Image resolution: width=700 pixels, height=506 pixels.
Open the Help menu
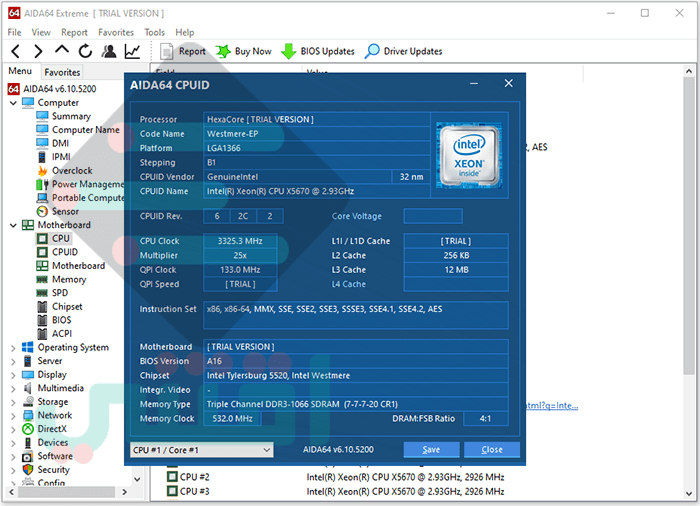coord(184,32)
